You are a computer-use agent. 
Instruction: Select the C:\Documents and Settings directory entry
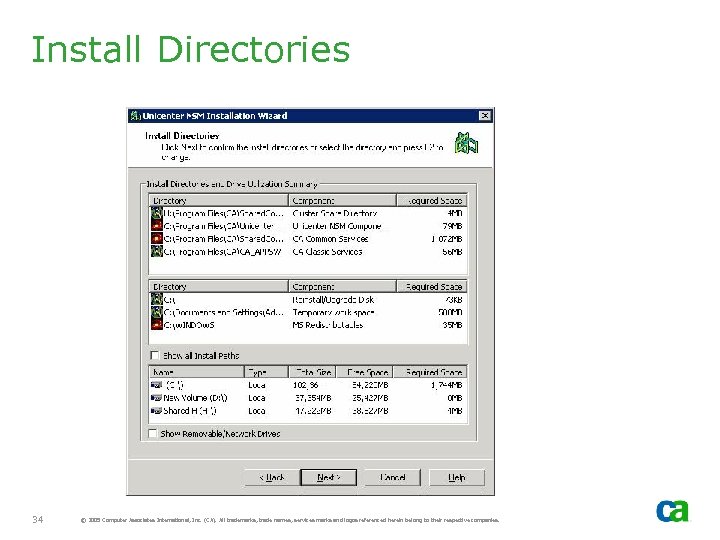[224, 312]
